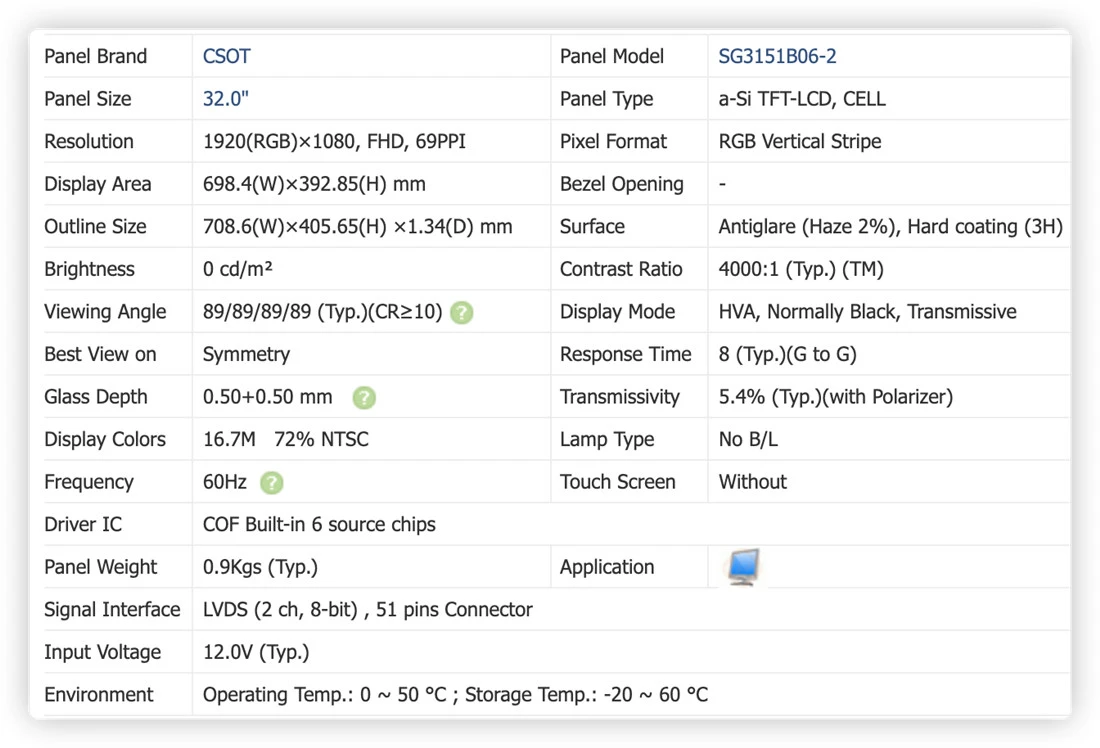This screenshot has height=748, width=1100.
Task: Click the Best View on label
Action: (x=100, y=354)
